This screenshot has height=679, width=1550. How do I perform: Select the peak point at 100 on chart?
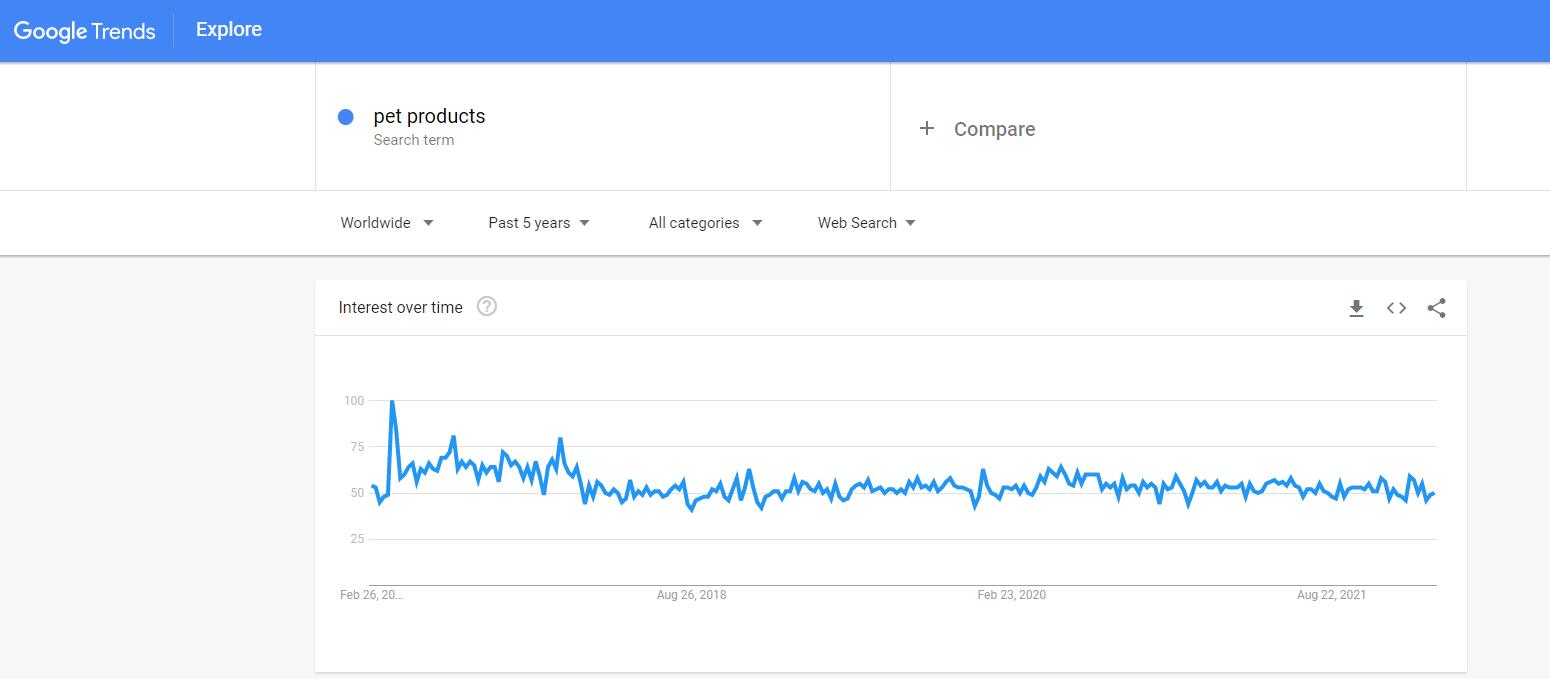click(391, 401)
